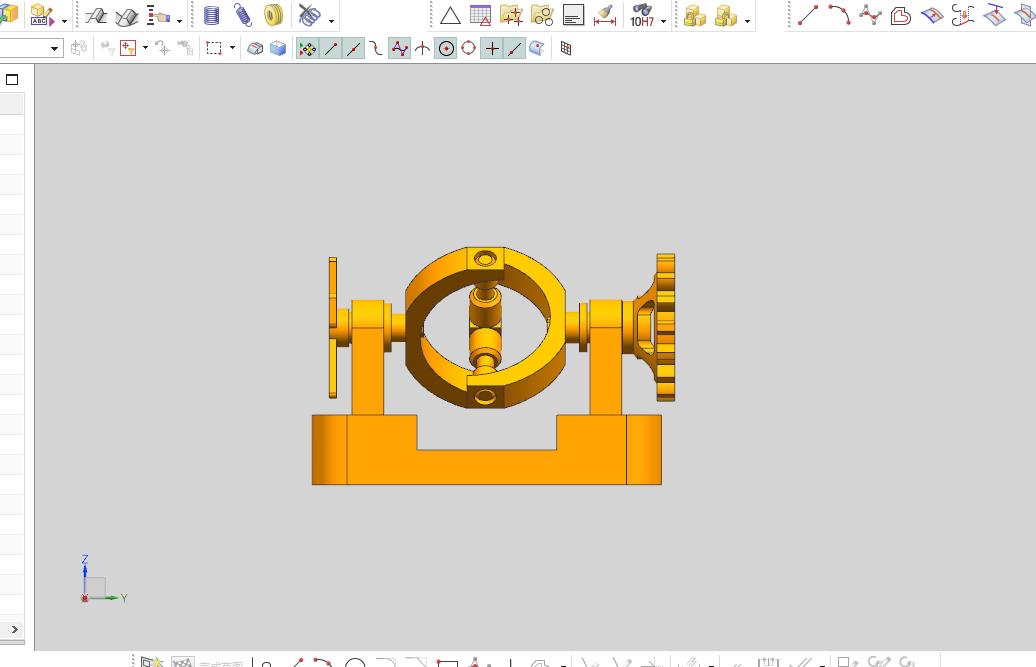Viewport: 1036px width, 667px height.
Task: Expand the rectangle selection mode dropdown
Action: (232, 48)
